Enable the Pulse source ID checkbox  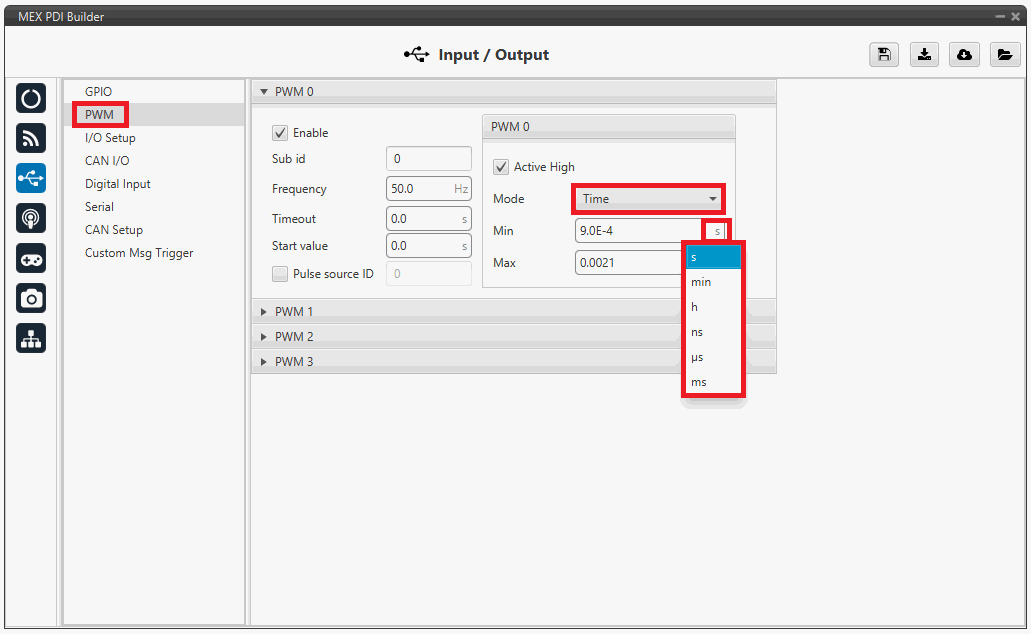click(x=280, y=274)
